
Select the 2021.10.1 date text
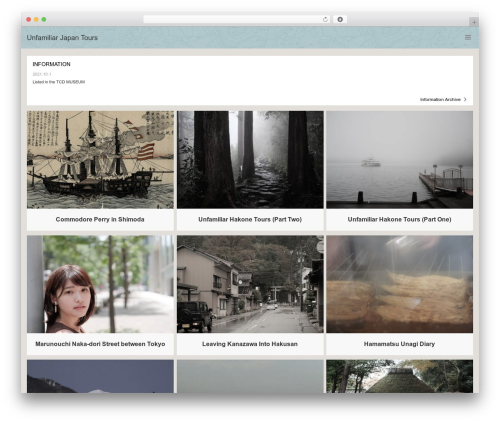[x=42, y=74]
